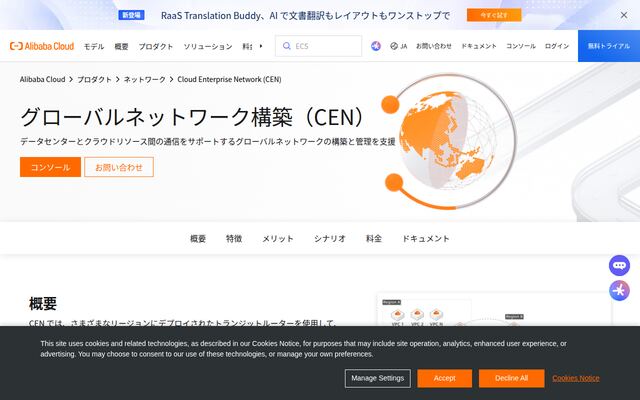Open the コンソール header link

[x=521, y=46]
